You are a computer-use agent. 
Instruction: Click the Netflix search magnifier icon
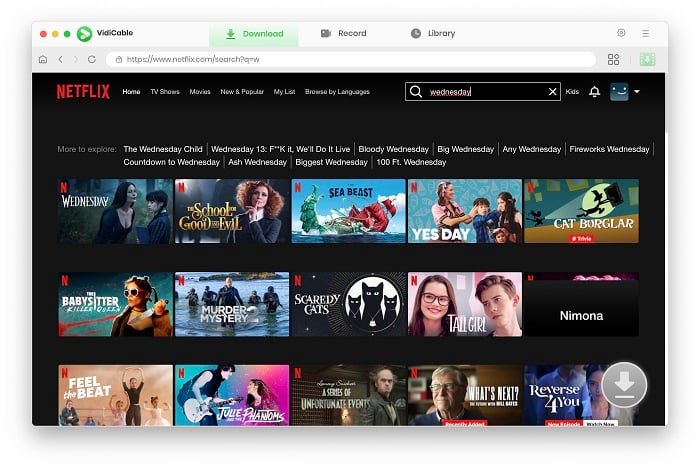click(x=416, y=92)
